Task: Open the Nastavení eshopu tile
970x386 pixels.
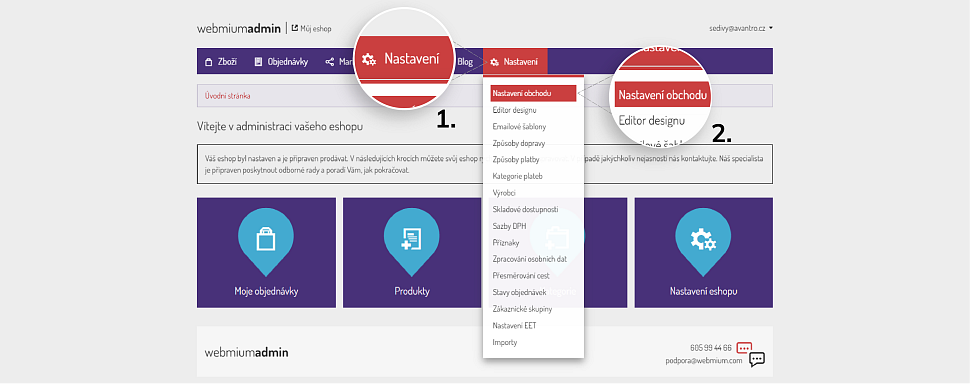Action: [703, 253]
